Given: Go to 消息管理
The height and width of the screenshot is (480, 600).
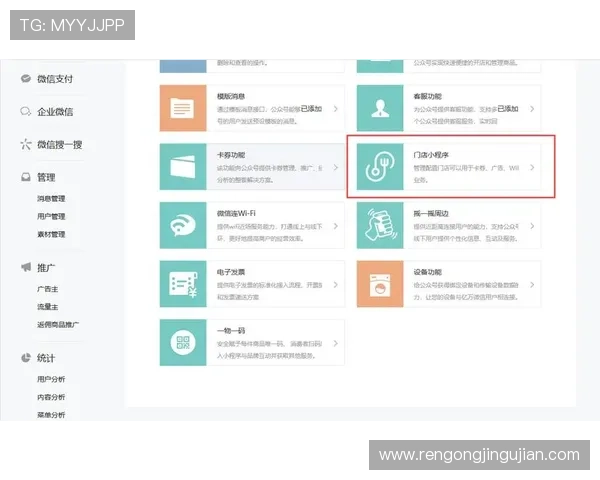Looking at the screenshot, I should click(x=51, y=198).
